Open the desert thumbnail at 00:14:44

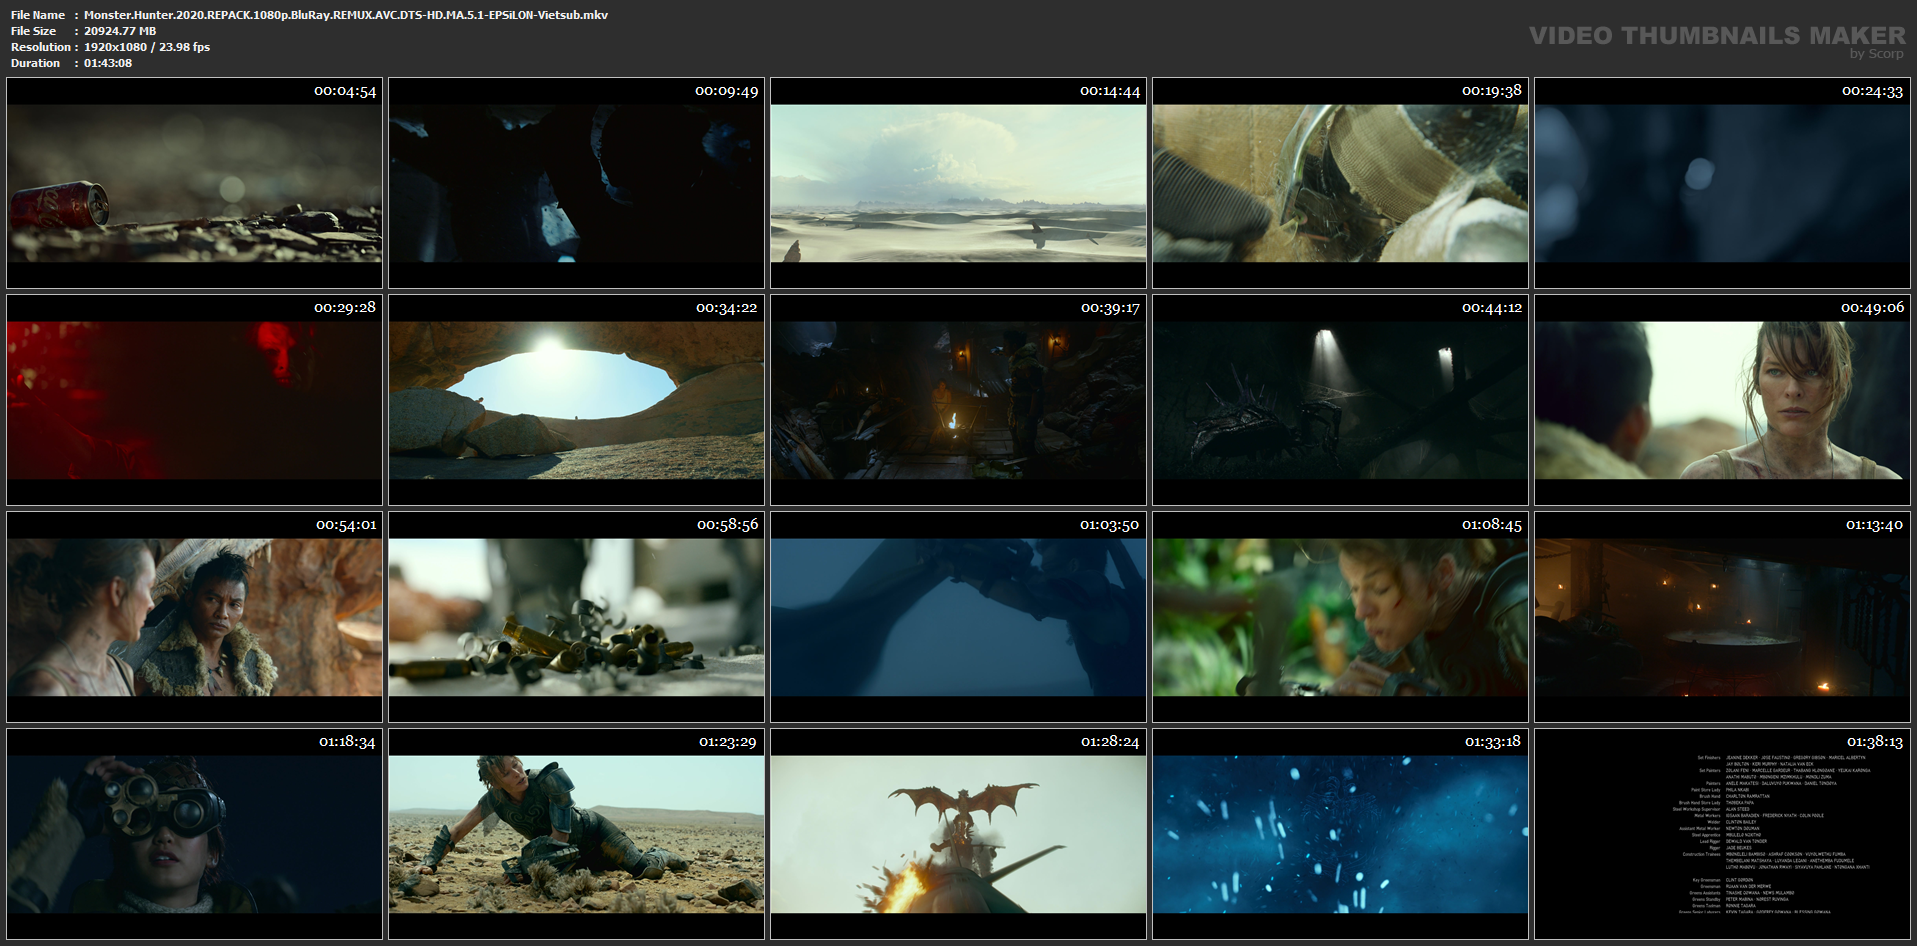click(x=958, y=183)
